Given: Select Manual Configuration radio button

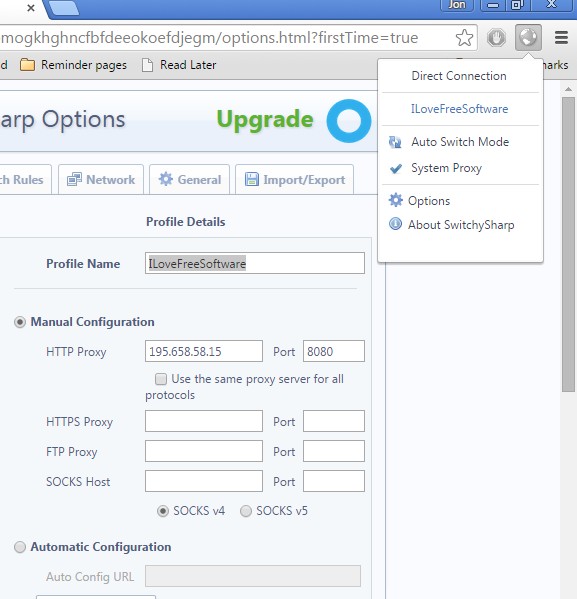Looking at the screenshot, I should coord(20,322).
